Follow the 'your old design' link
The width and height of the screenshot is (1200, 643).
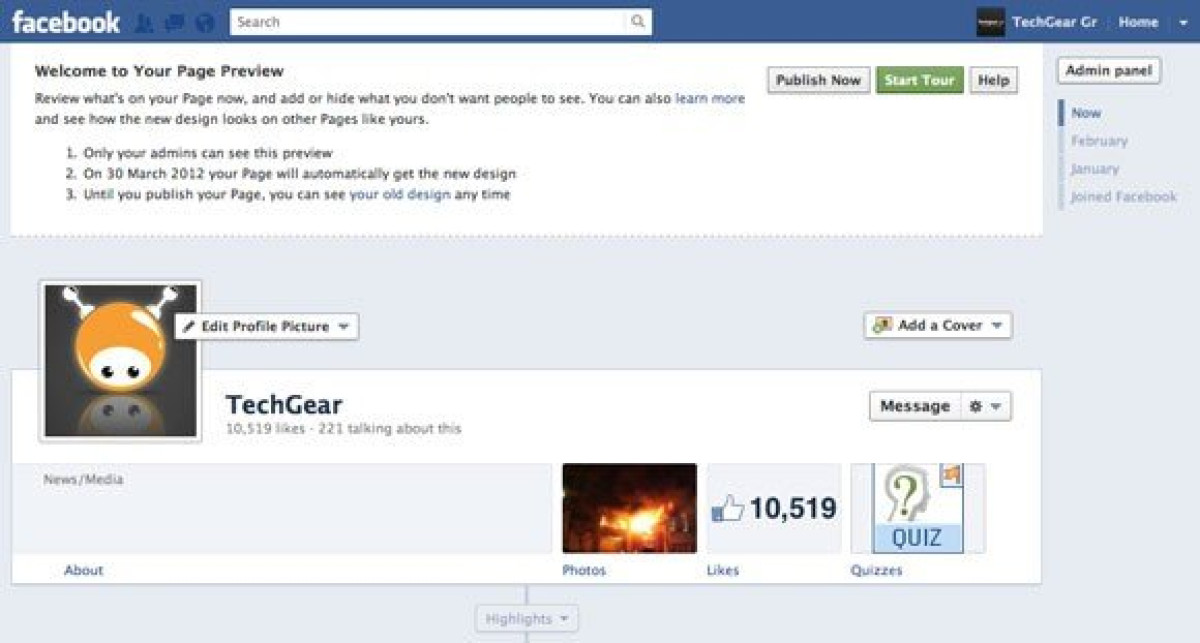pyautogui.click(x=400, y=195)
